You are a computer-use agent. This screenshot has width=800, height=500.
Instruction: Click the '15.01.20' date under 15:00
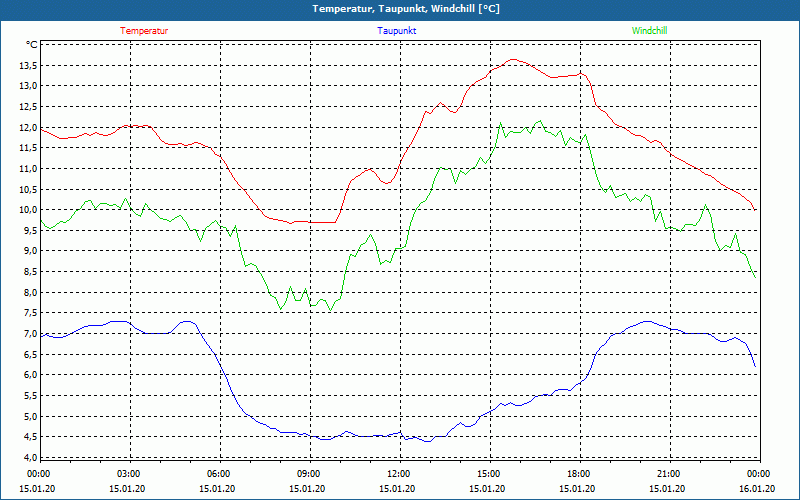[488, 489]
